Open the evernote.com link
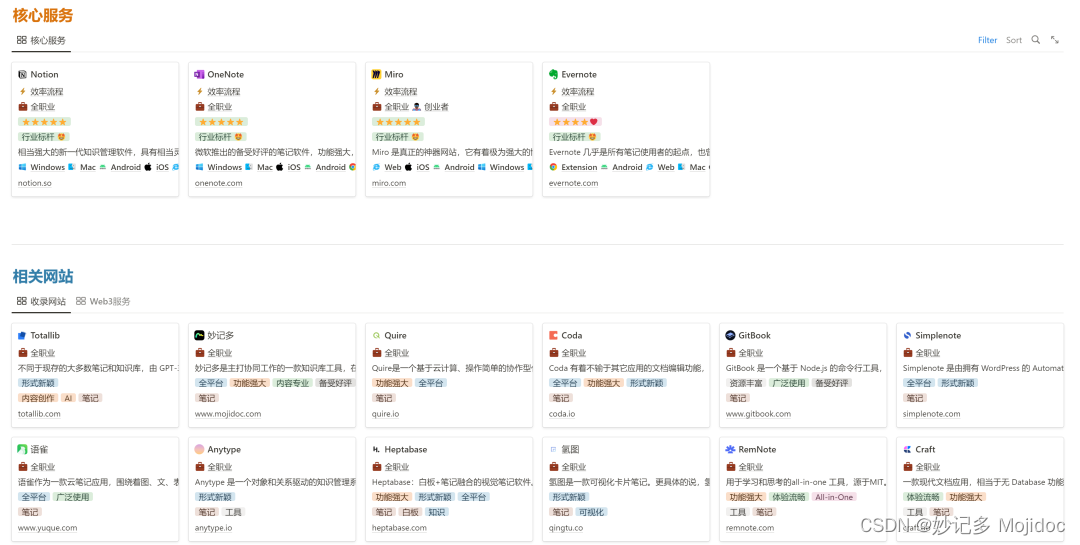This screenshot has height=545, width=1080. (574, 183)
